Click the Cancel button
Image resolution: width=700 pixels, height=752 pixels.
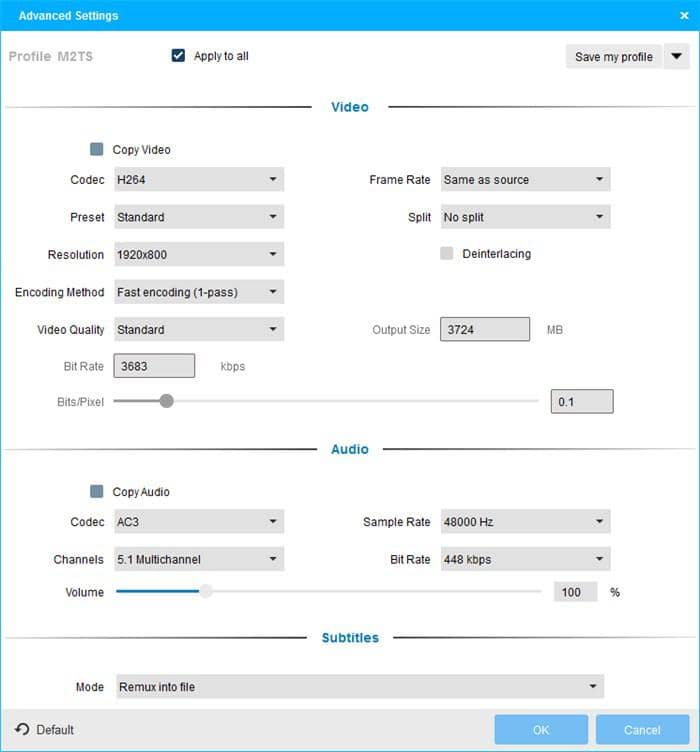642,729
